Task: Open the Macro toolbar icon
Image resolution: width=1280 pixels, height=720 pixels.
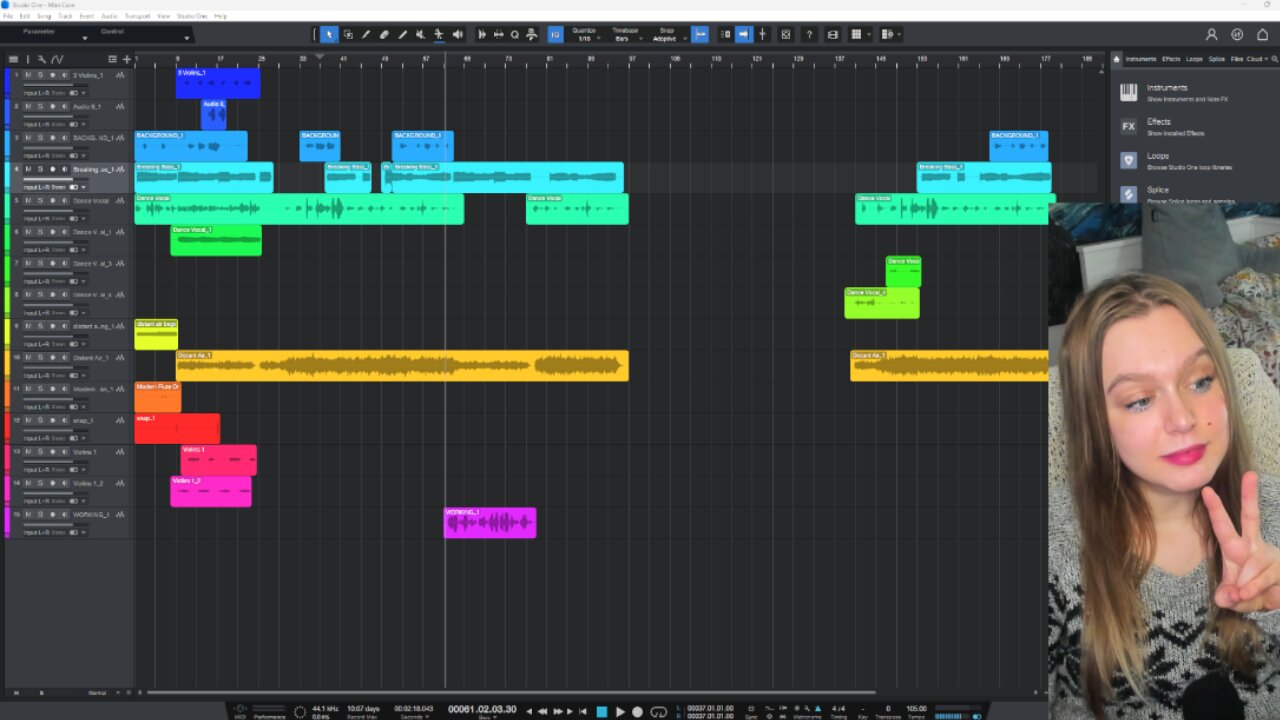Action: coord(531,34)
